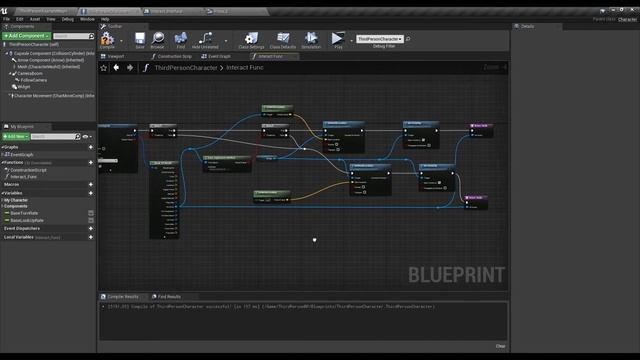Image resolution: width=640 pixels, height=360 pixels.
Task: Select the FollowCamera component
Action: (33, 80)
